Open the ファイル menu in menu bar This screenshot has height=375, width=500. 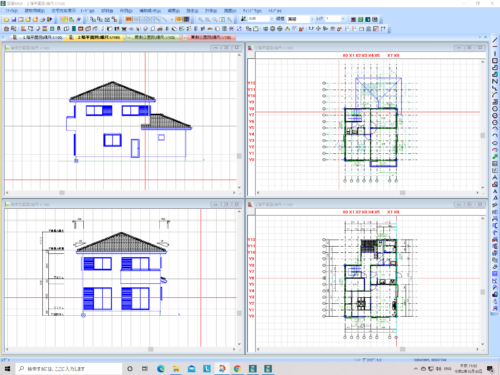click(11, 11)
